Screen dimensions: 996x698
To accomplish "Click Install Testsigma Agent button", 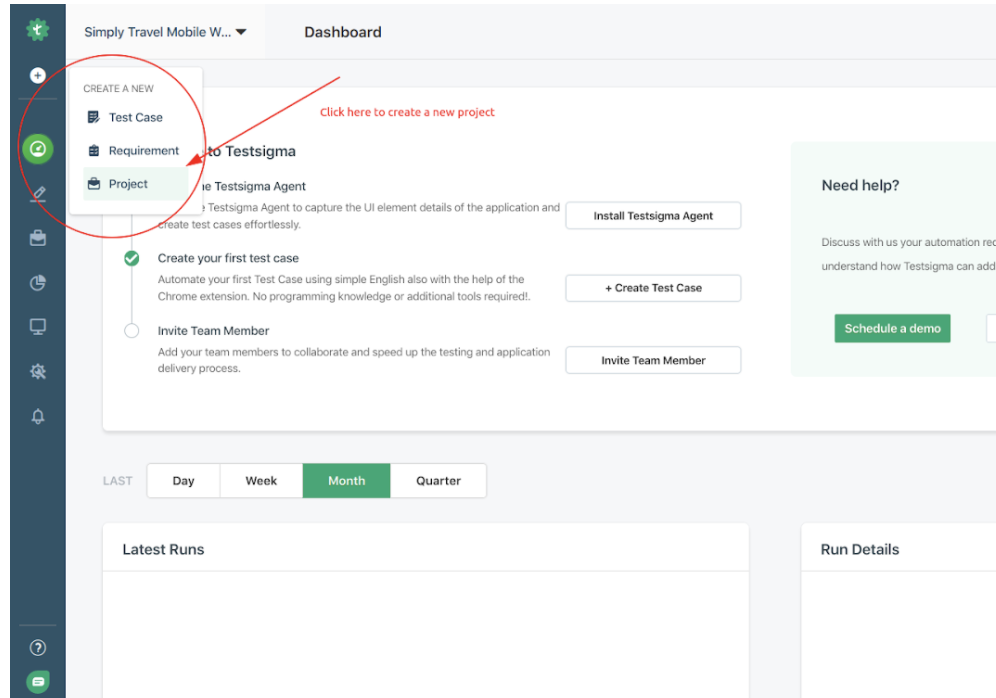I will coord(653,216).
